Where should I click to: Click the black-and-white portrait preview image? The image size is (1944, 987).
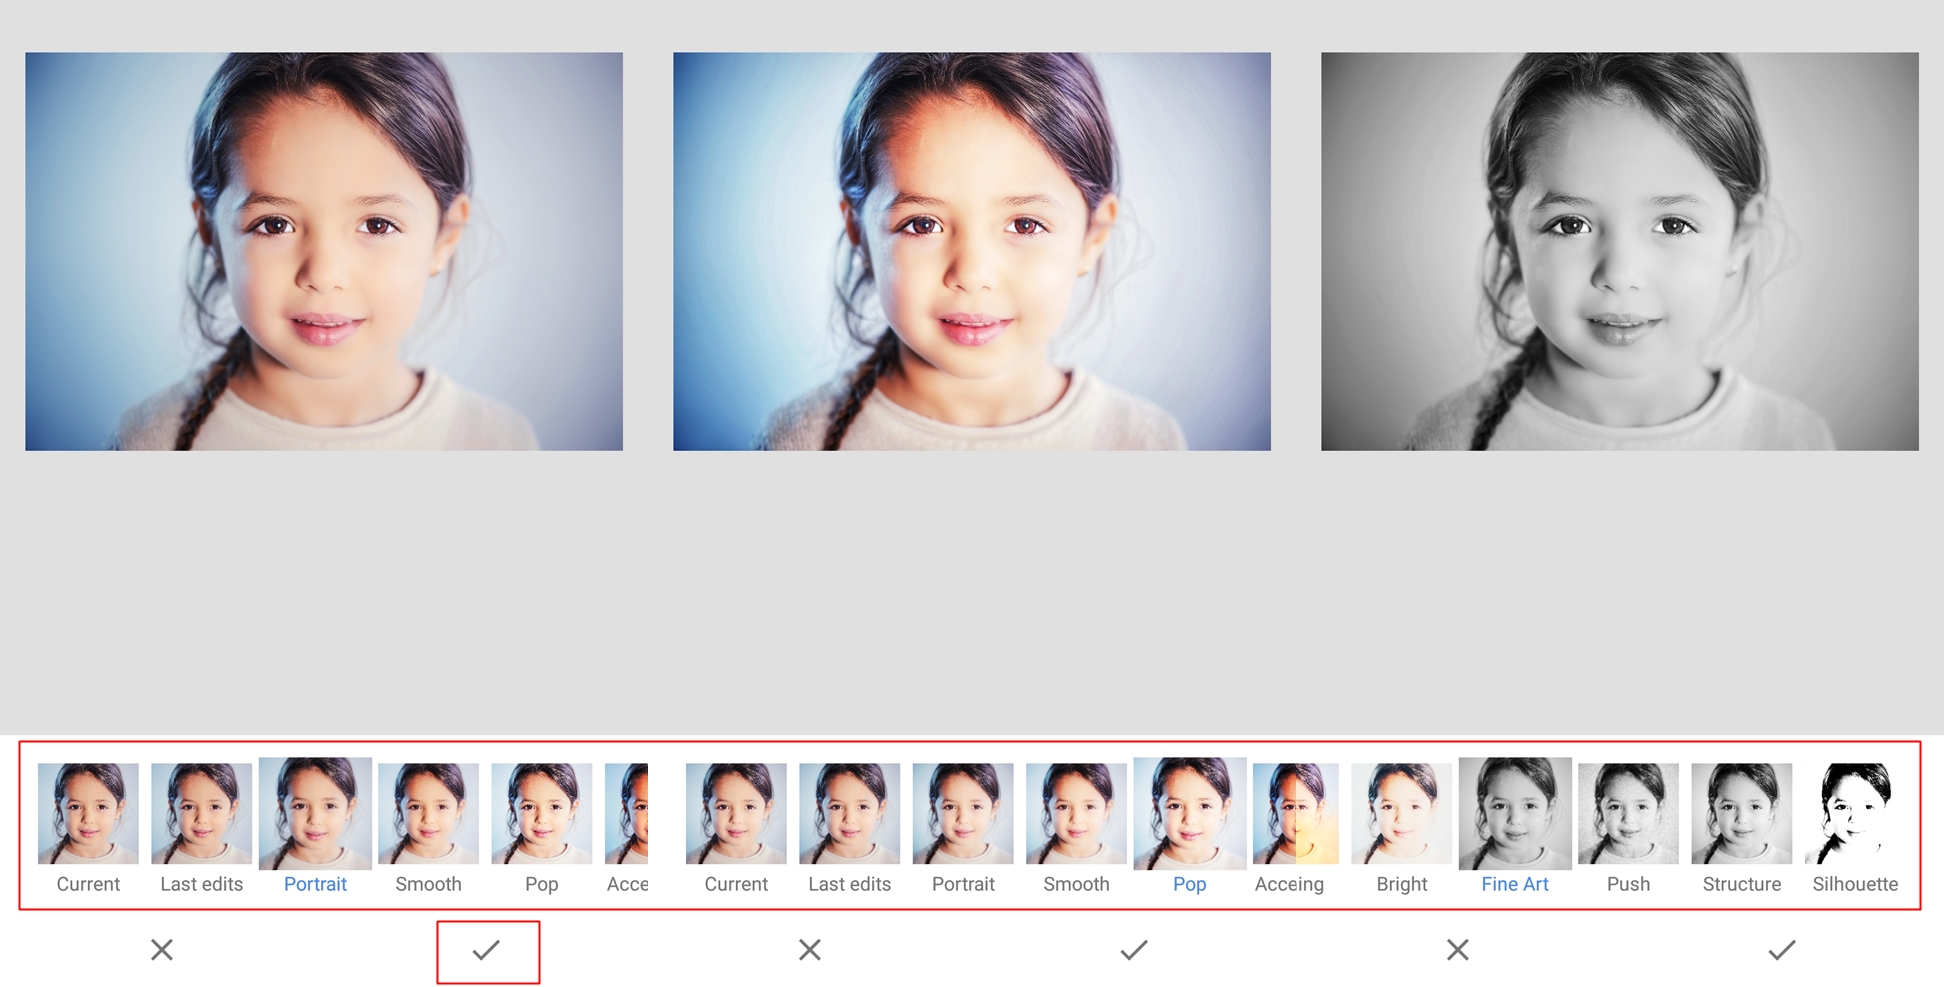1619,251
